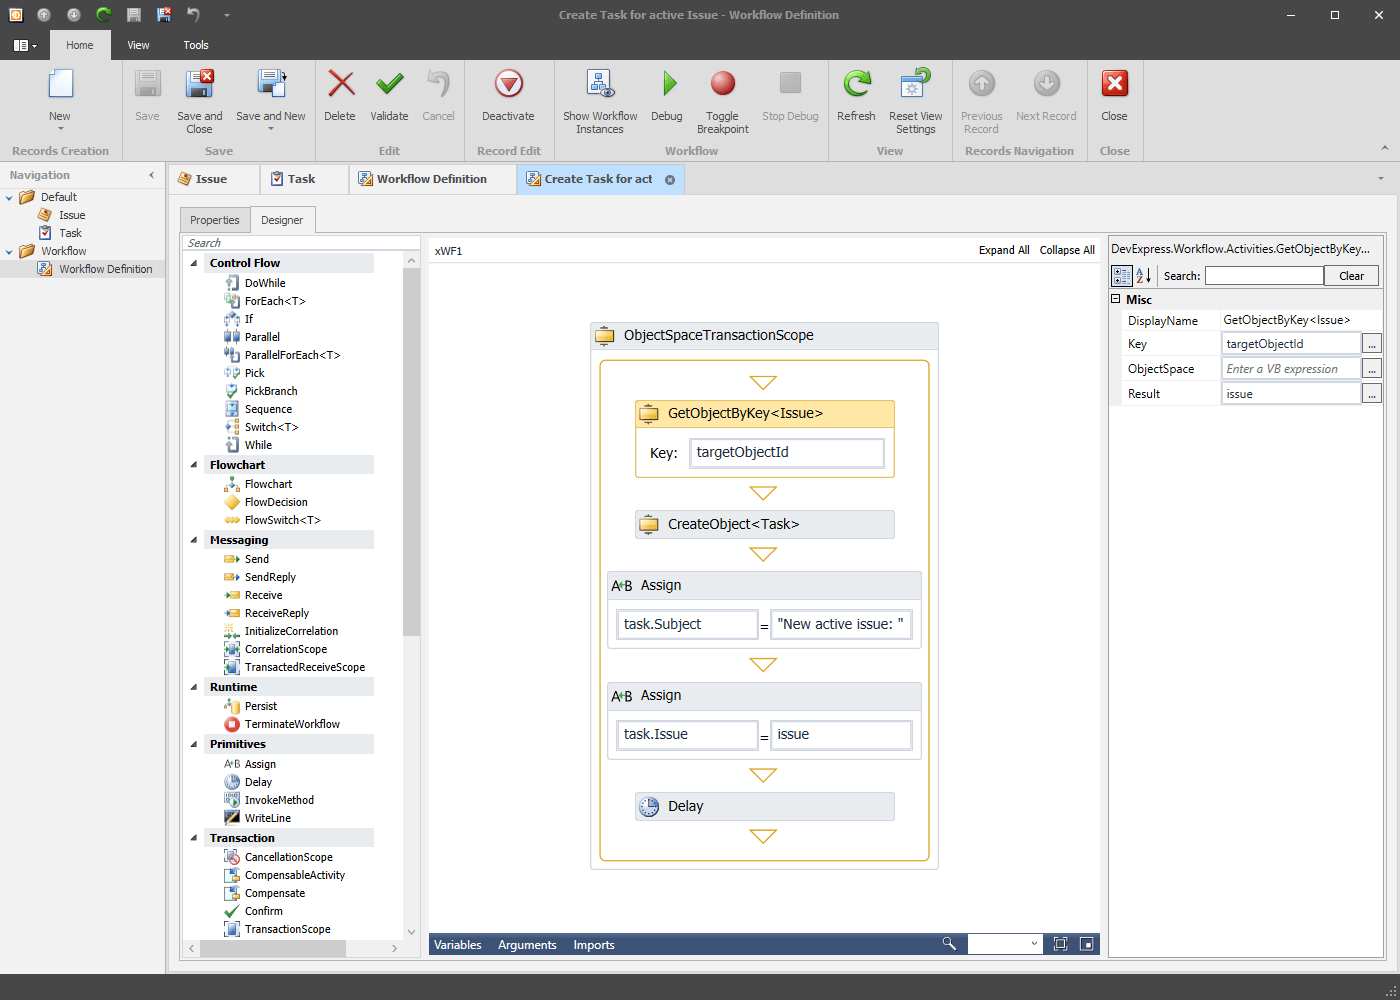Collapse the Misc property category
The image size is (1400, 1000).
(x=1116, y=299)
